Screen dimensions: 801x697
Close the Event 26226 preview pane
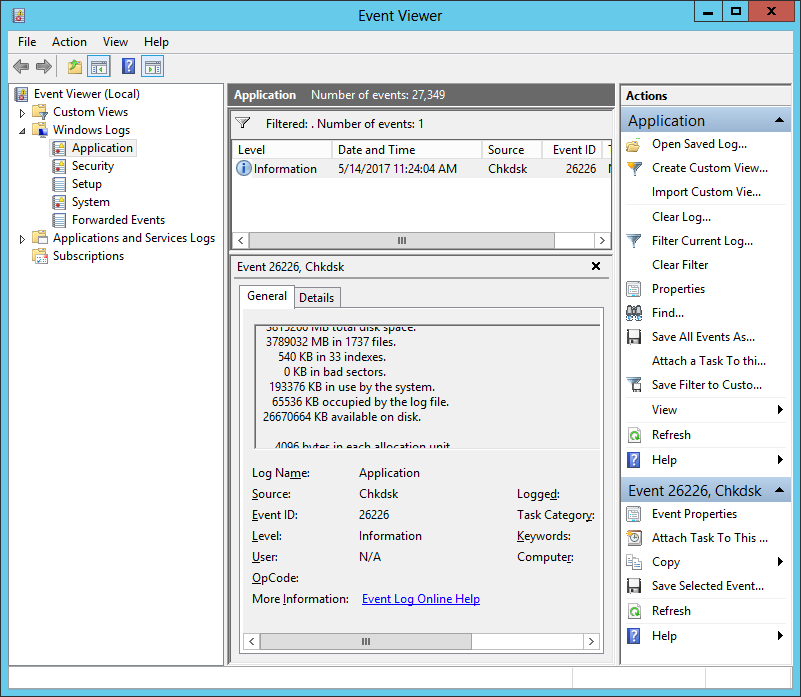pos(596,266)
